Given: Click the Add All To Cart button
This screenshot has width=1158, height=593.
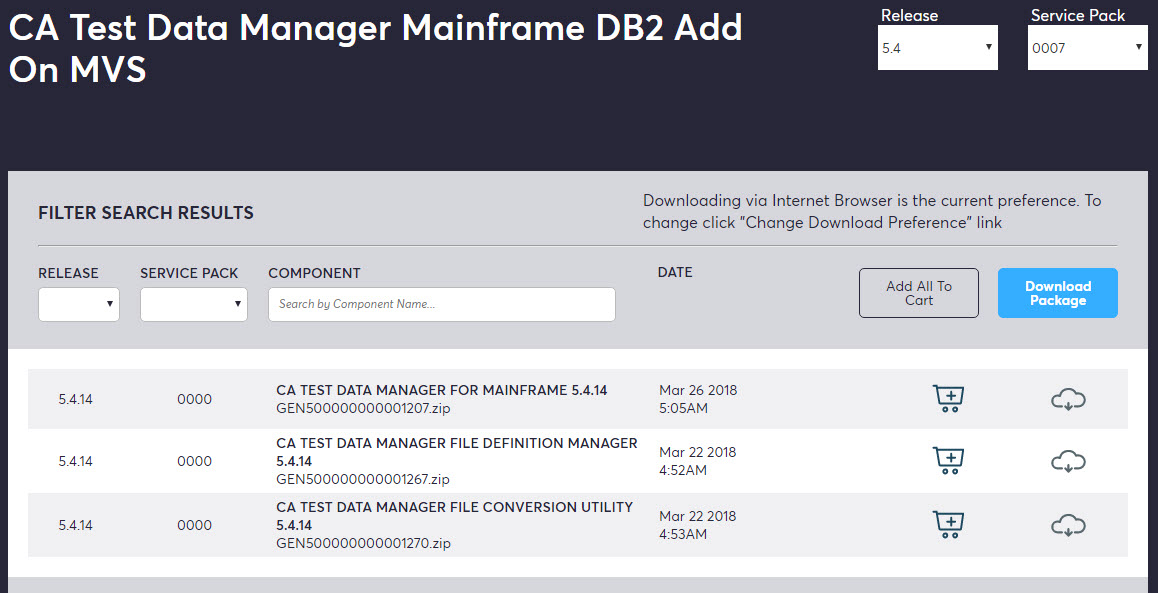Looking at the screenshot, I should pos(919,293).
